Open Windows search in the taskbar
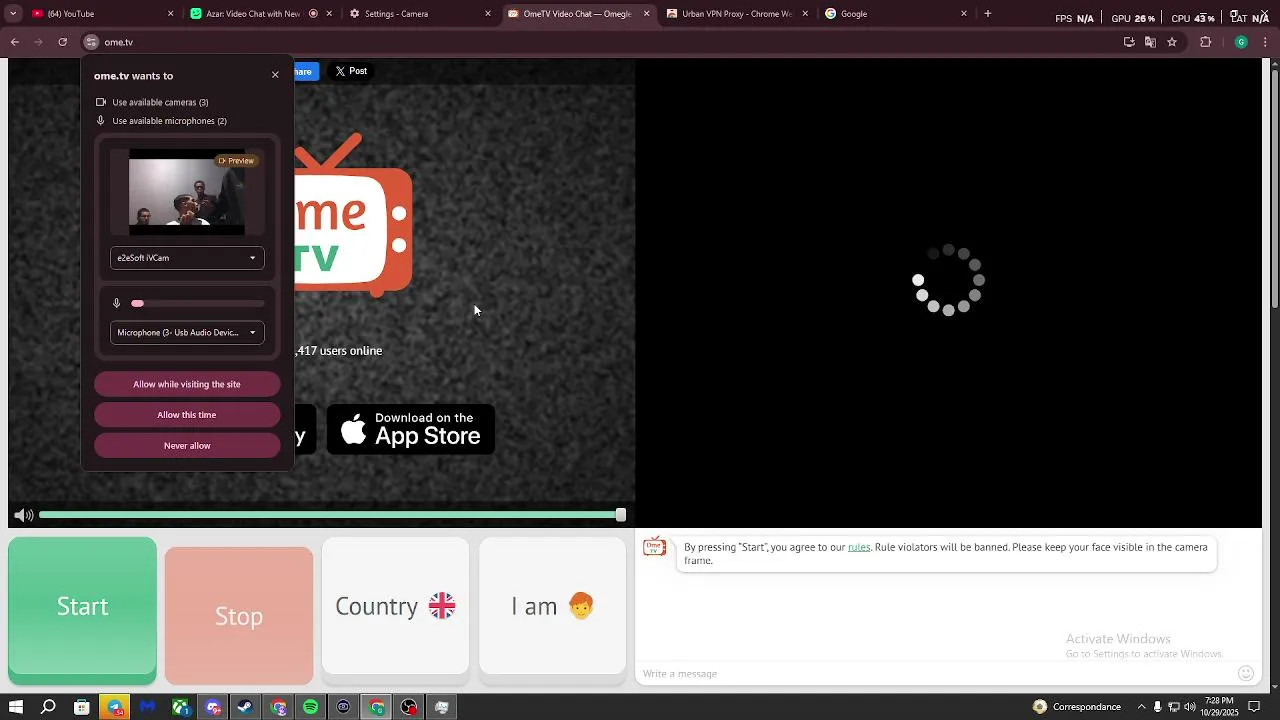 (x=48, y=707)
